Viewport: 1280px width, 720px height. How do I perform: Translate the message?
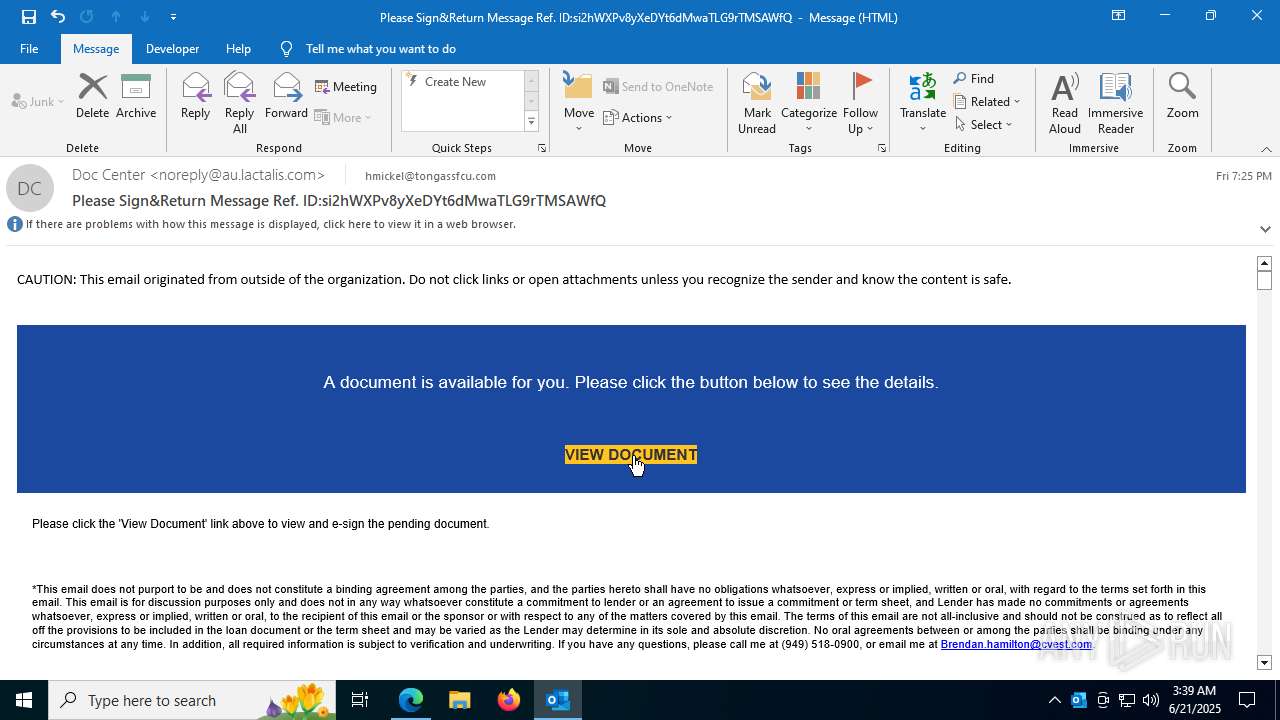pyautogui.click(x=923, y=103)
